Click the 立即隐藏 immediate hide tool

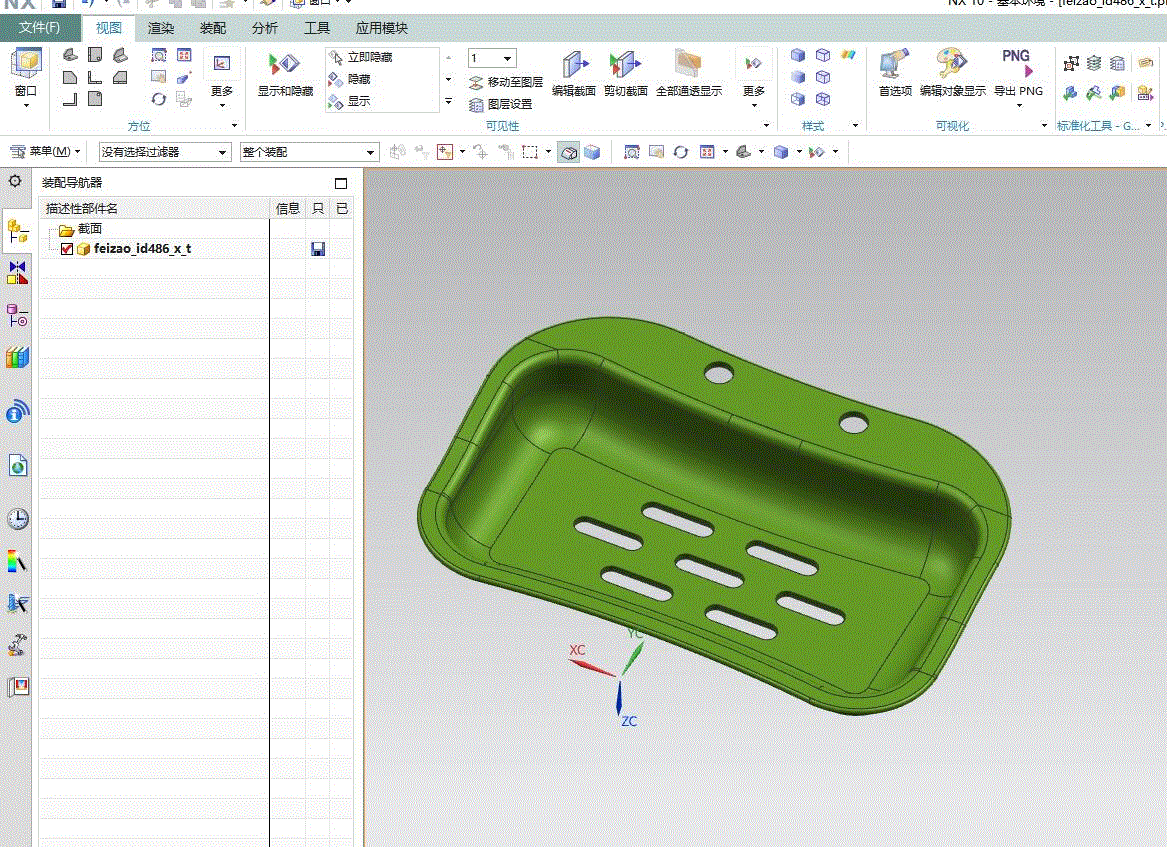click(361, 57)
